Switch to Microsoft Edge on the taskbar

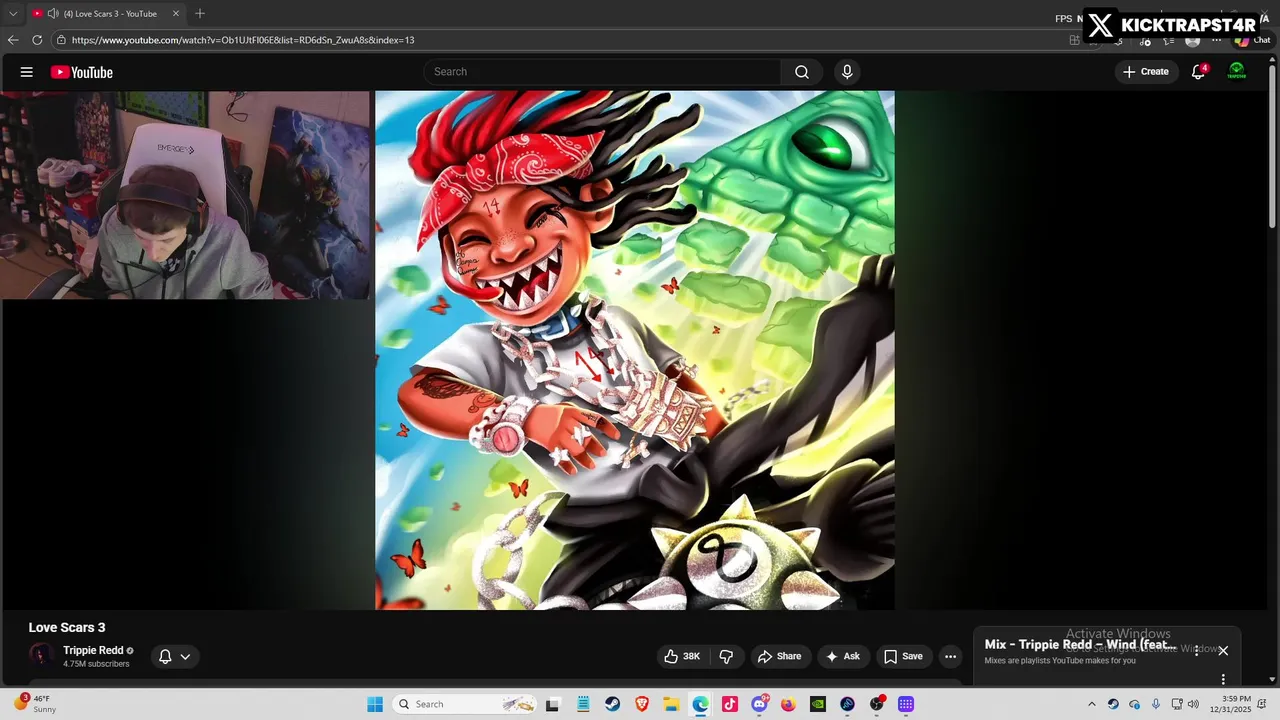click(700, 704)
